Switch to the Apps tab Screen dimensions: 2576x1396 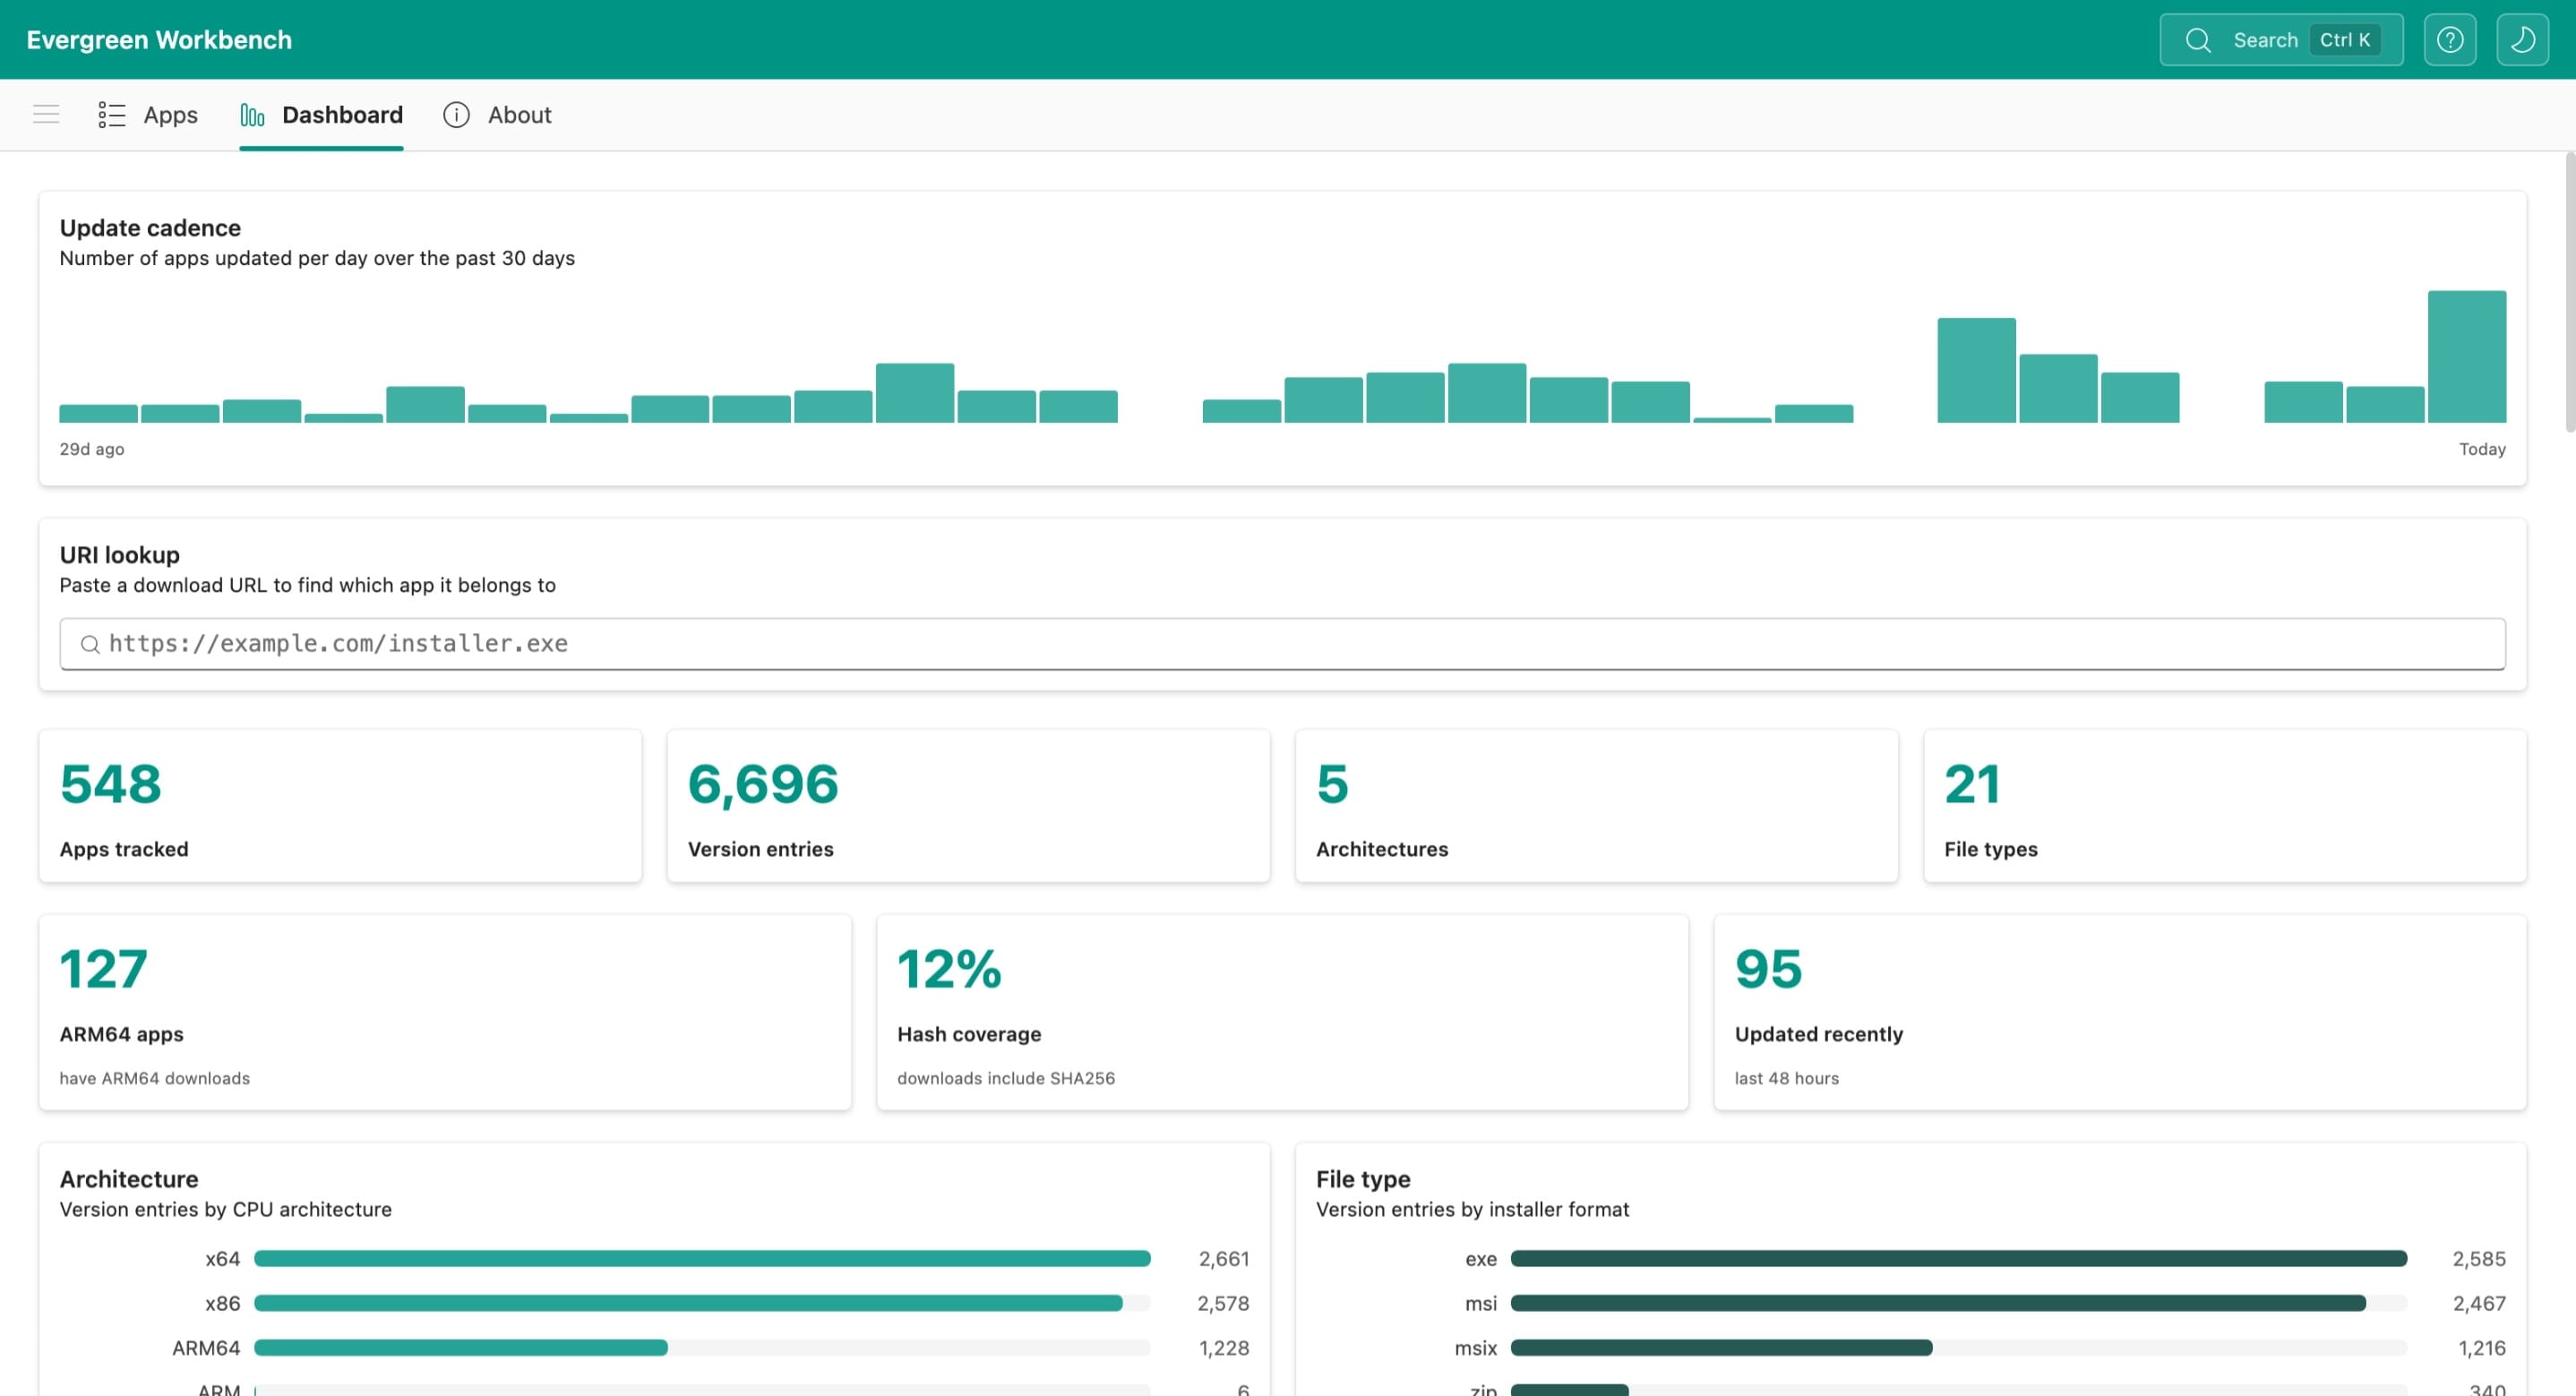pyautogui.click(x=148, y=114)
